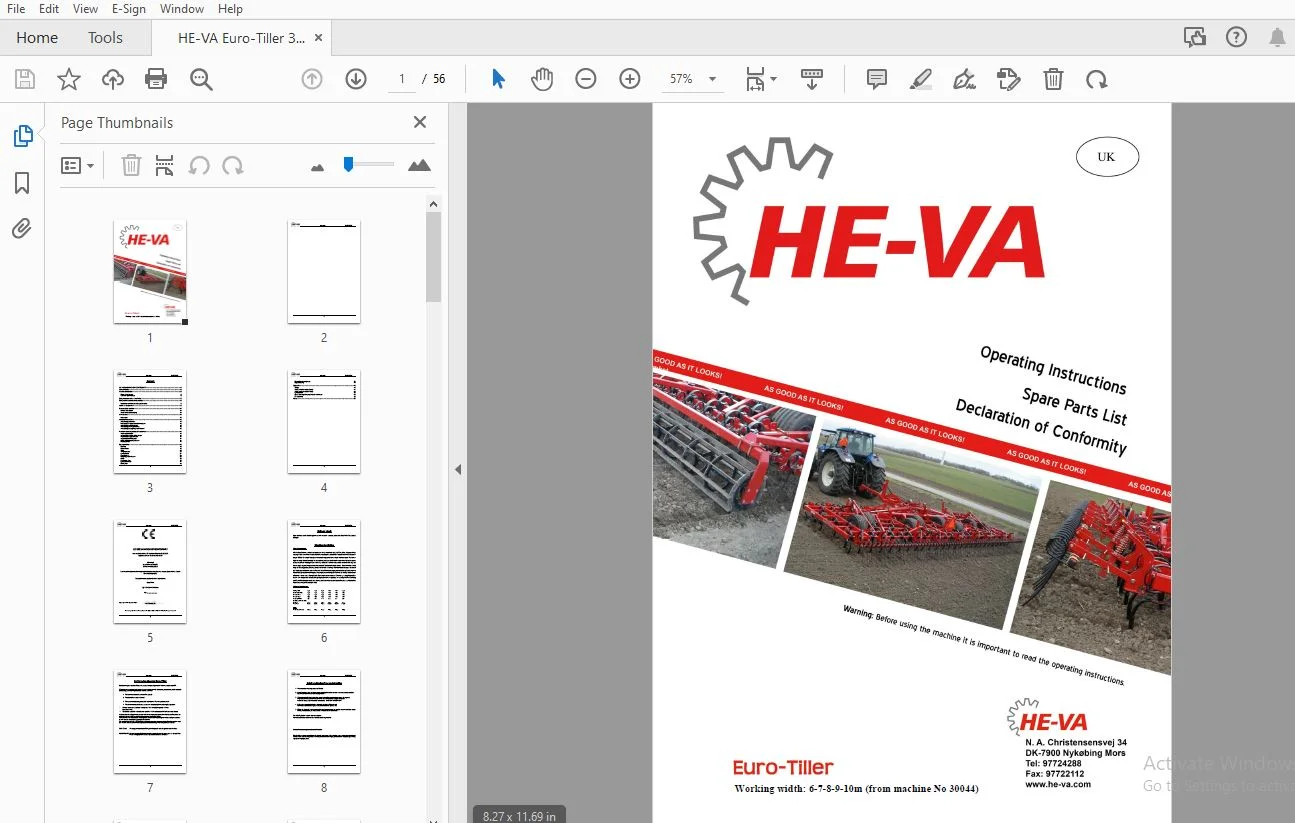Viewport: 1295px width, 823px height.
Task: Click the Save file icon
Action: click(x=25, y=80)
